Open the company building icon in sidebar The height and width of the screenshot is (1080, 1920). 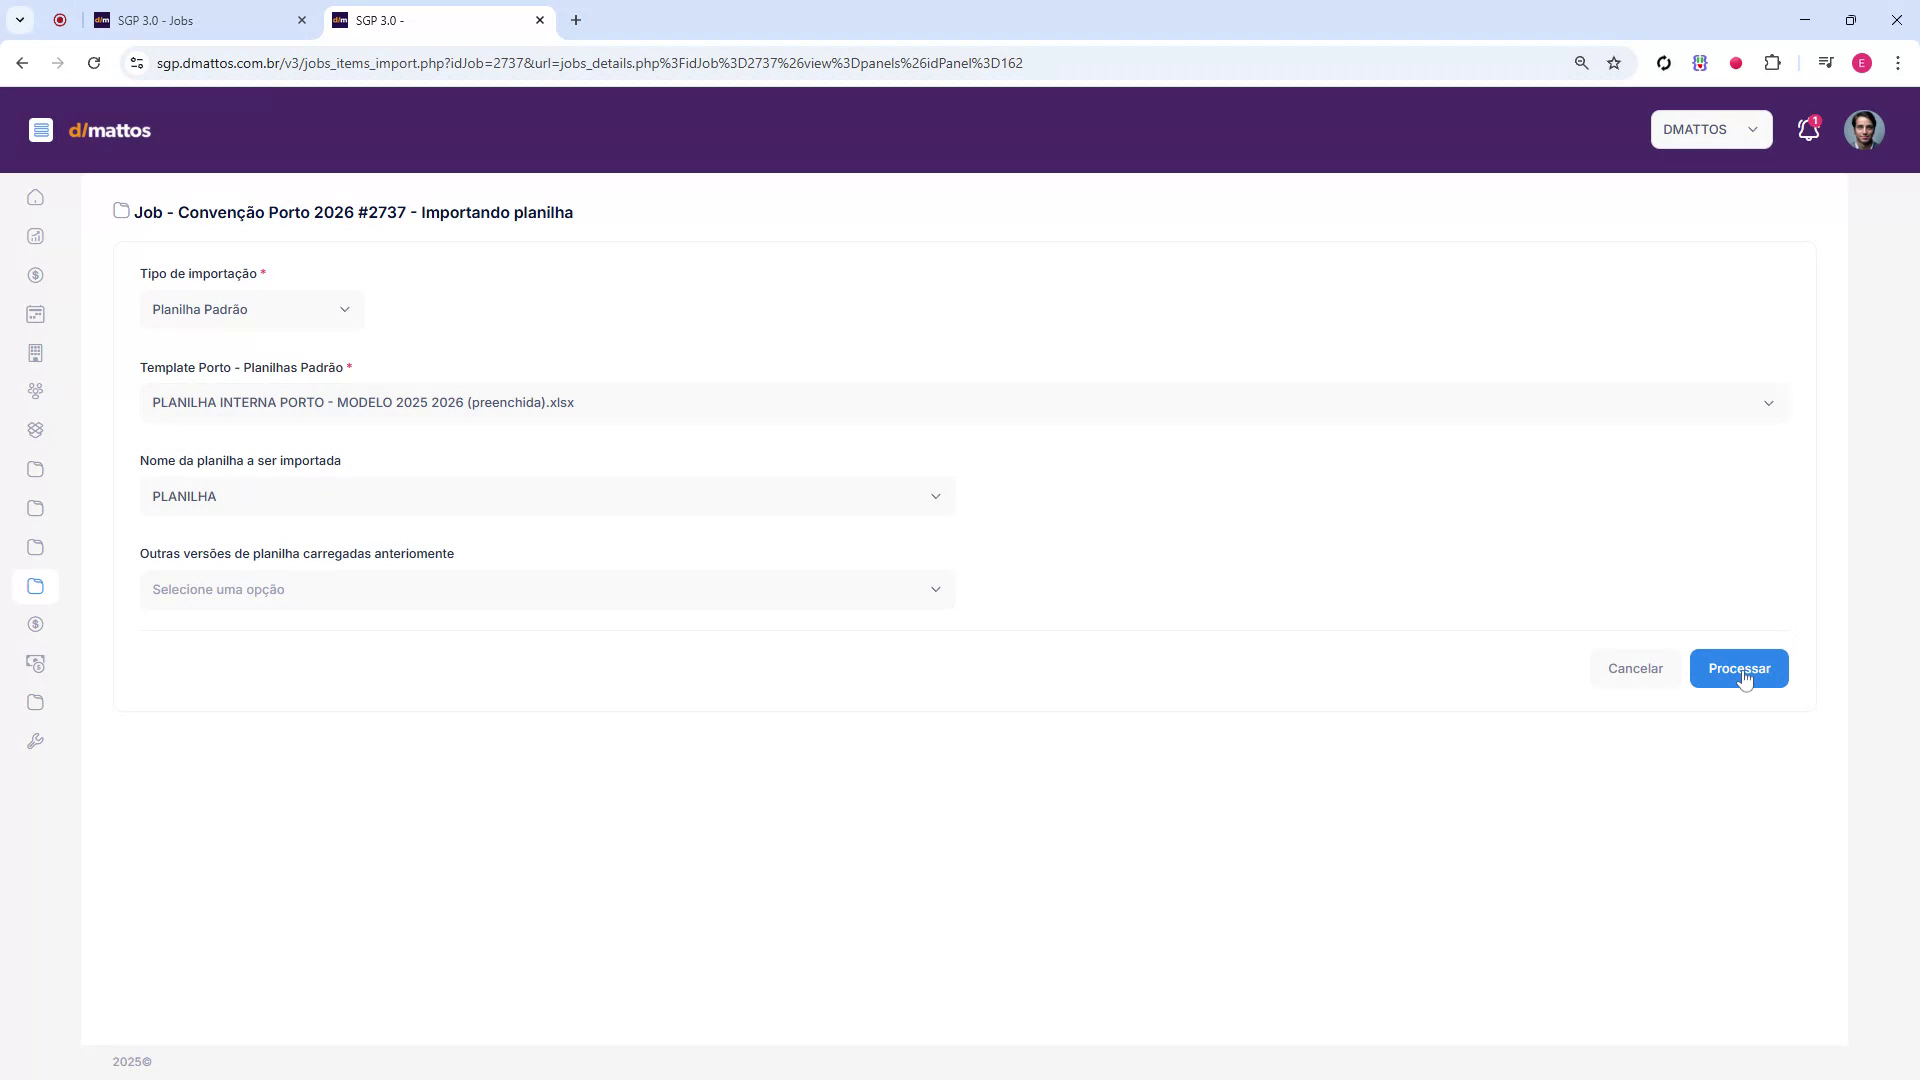point(36,353)
